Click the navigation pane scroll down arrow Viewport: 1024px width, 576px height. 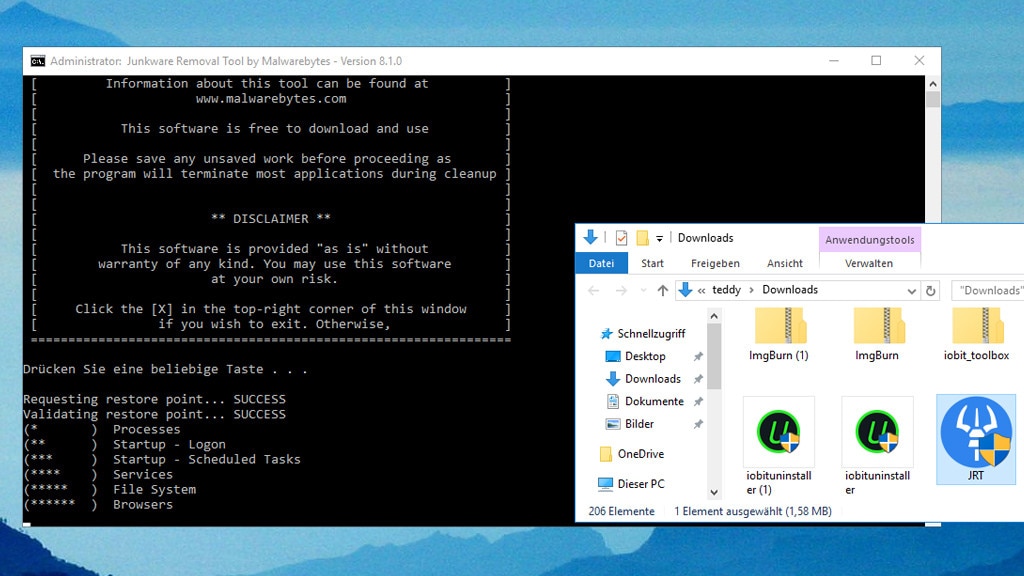tap(714, 492)
